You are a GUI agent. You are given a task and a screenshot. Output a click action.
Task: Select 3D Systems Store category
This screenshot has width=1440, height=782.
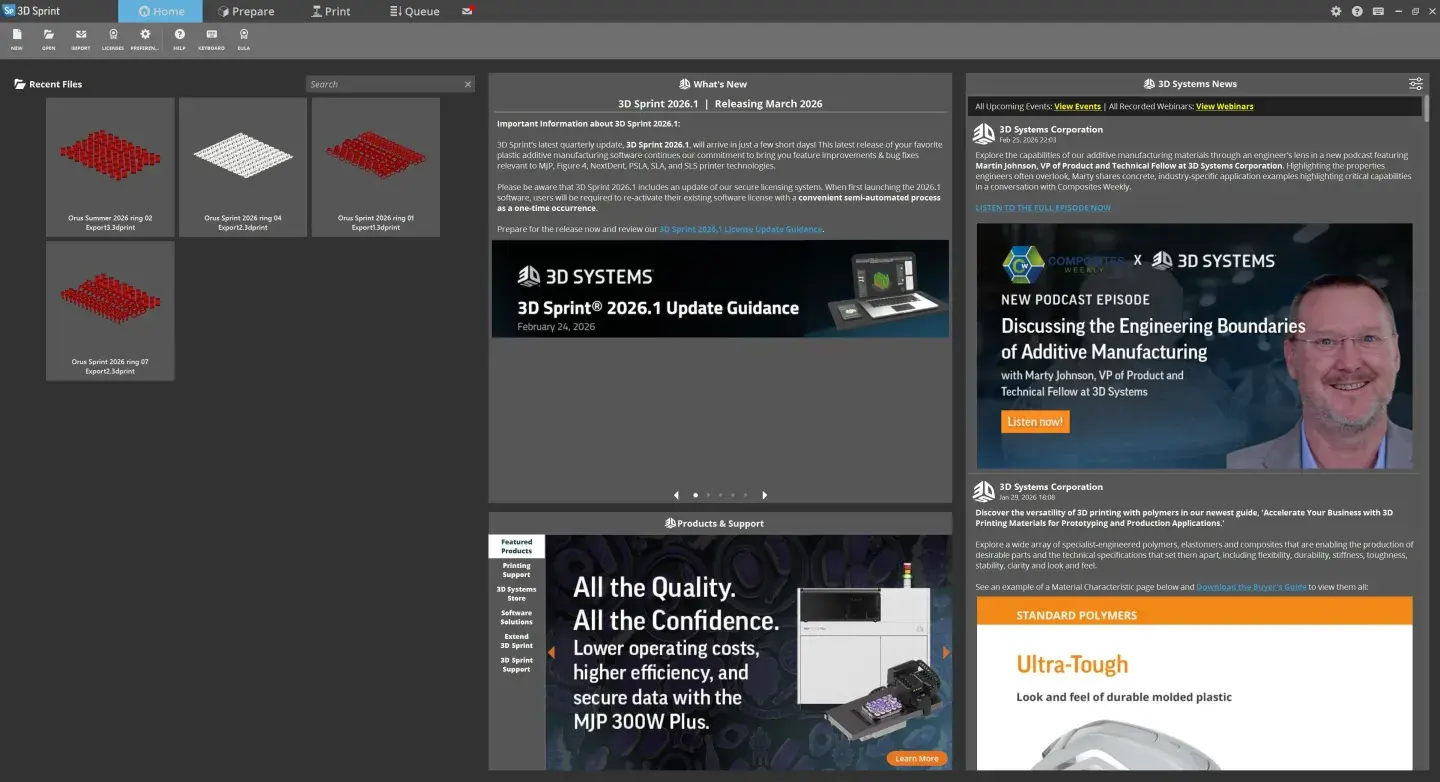517,594
